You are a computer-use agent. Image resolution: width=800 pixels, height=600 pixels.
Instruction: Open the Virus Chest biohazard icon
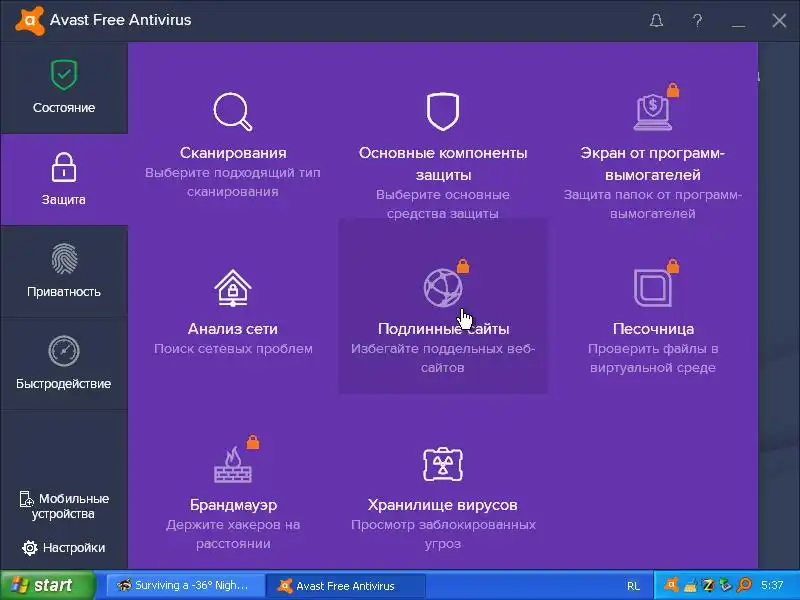pos(443,464)
